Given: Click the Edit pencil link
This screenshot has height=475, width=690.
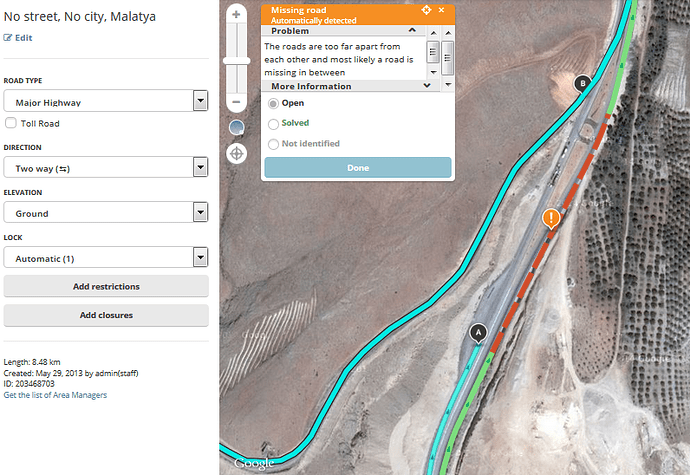Looking at the screenshot, I should click(x=18, y=37).
